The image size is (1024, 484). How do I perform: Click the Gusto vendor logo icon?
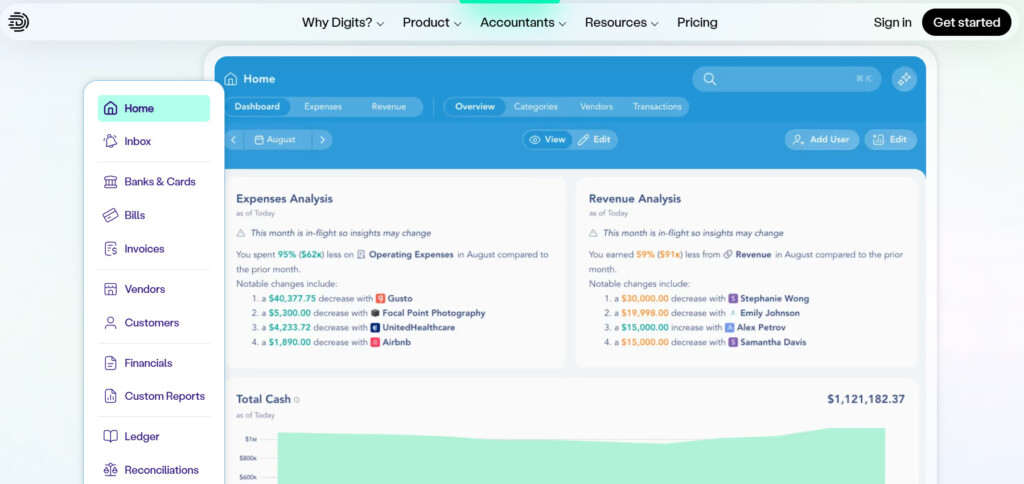tap(381, 298)
